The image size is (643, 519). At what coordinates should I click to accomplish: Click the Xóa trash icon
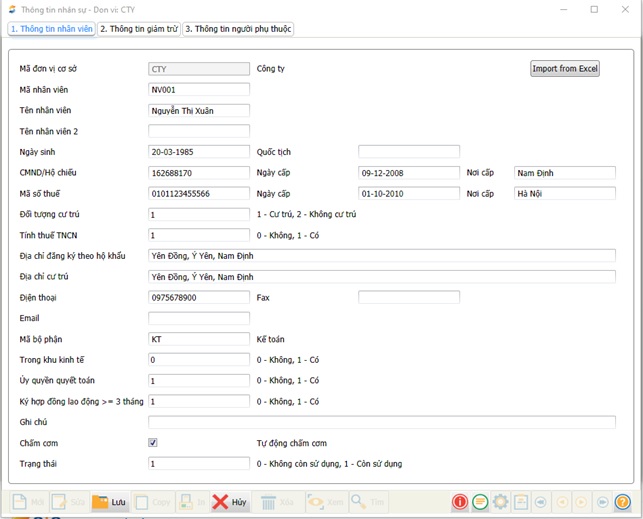268,502
